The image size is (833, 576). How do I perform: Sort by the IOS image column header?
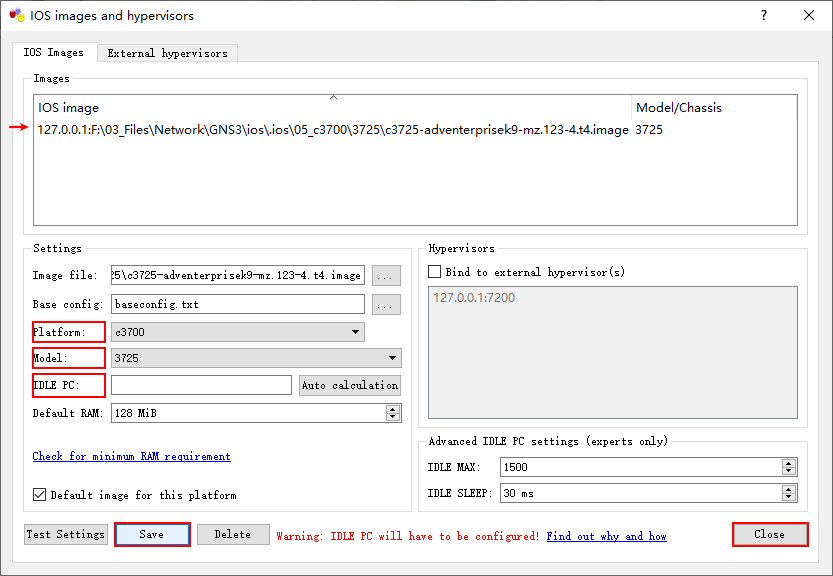tap(333, 107)
